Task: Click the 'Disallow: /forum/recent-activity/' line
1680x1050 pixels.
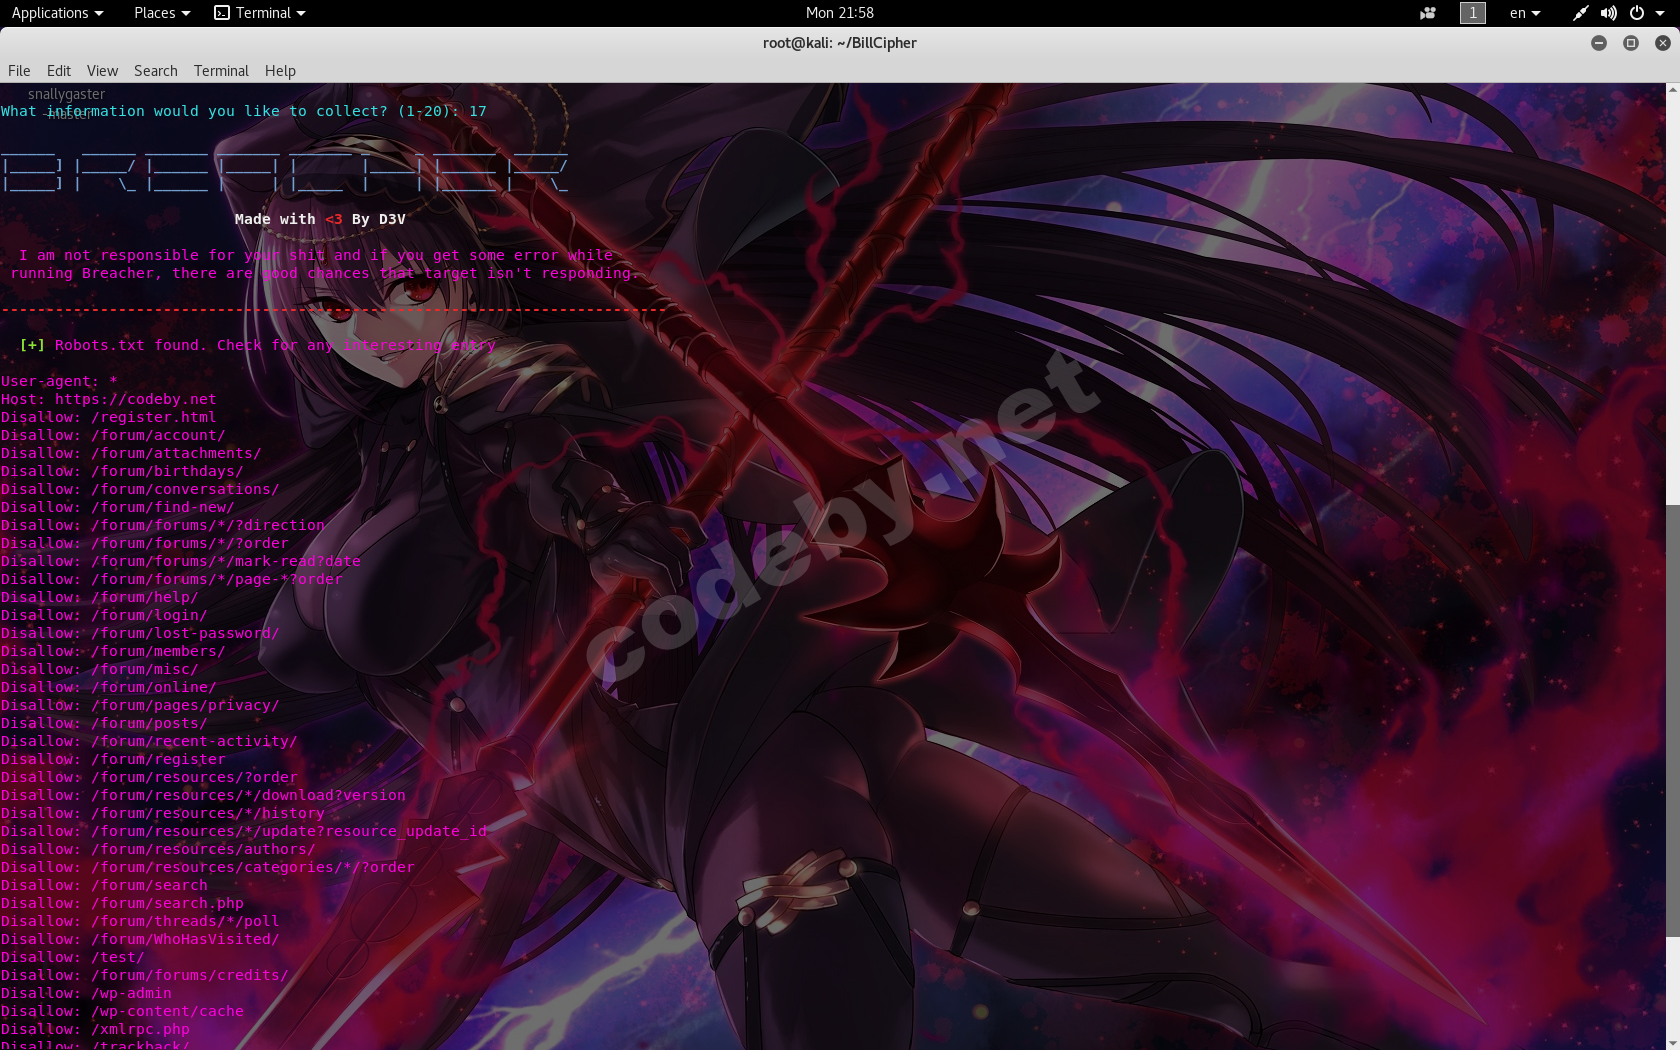Action: (x=149, y=741)
